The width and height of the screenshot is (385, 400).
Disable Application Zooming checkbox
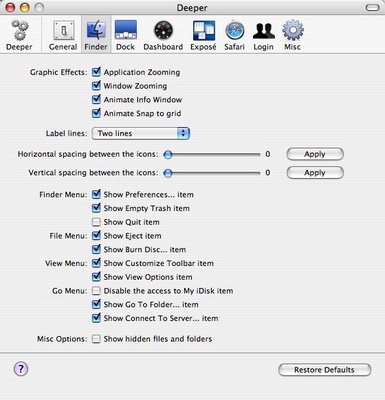pos(96,72)
